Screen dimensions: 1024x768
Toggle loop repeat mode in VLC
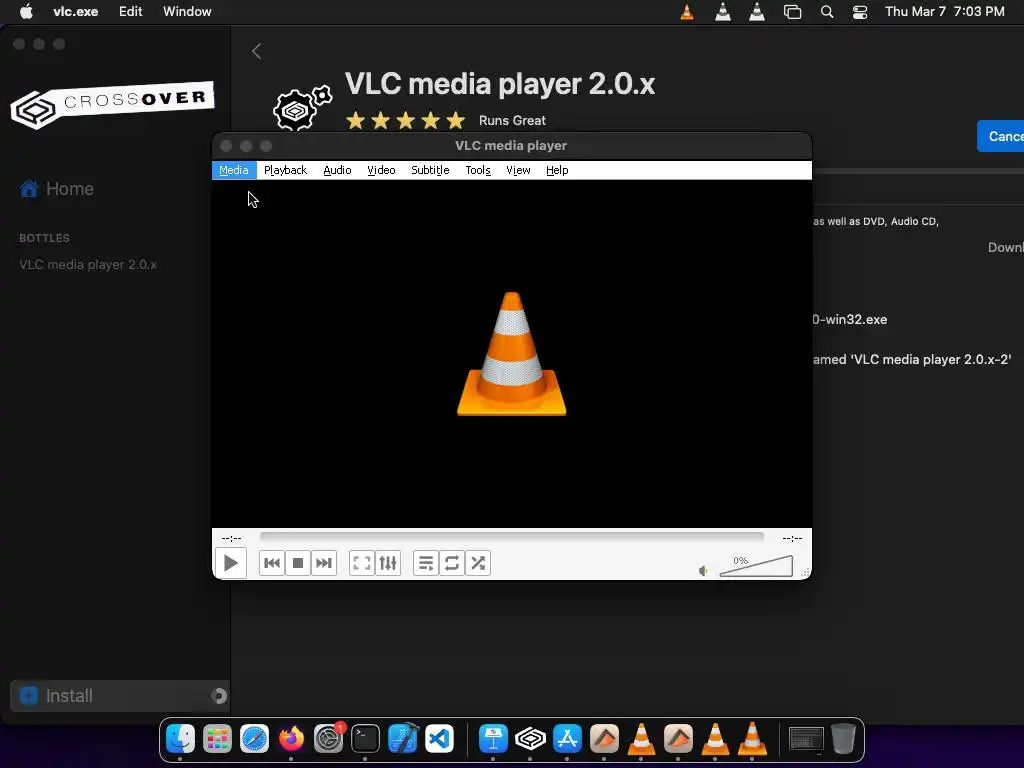[x=452, y=563]
